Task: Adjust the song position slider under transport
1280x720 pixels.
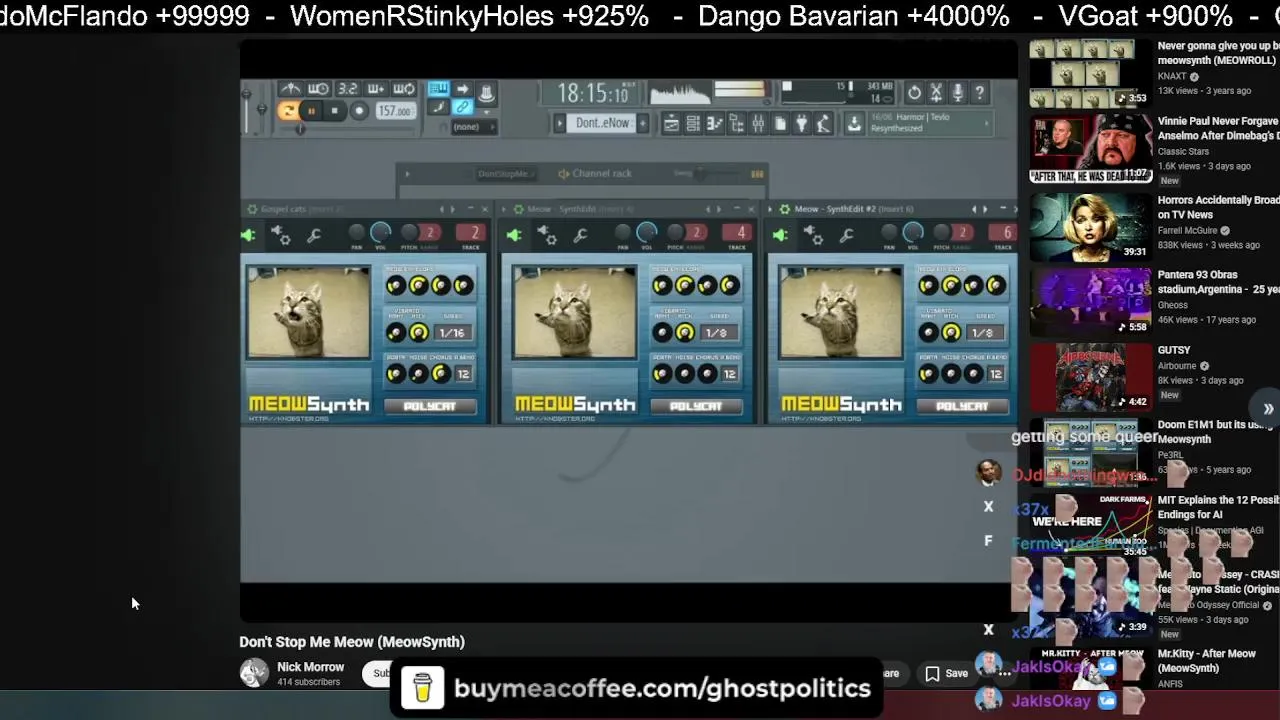Action: click(300, 128)
